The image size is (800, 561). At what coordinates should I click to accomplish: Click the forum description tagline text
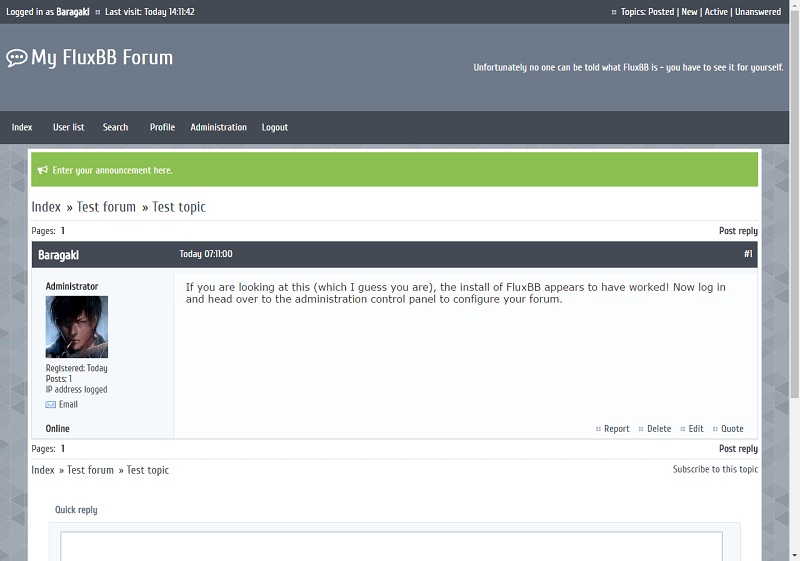click(x=628, y=67)
